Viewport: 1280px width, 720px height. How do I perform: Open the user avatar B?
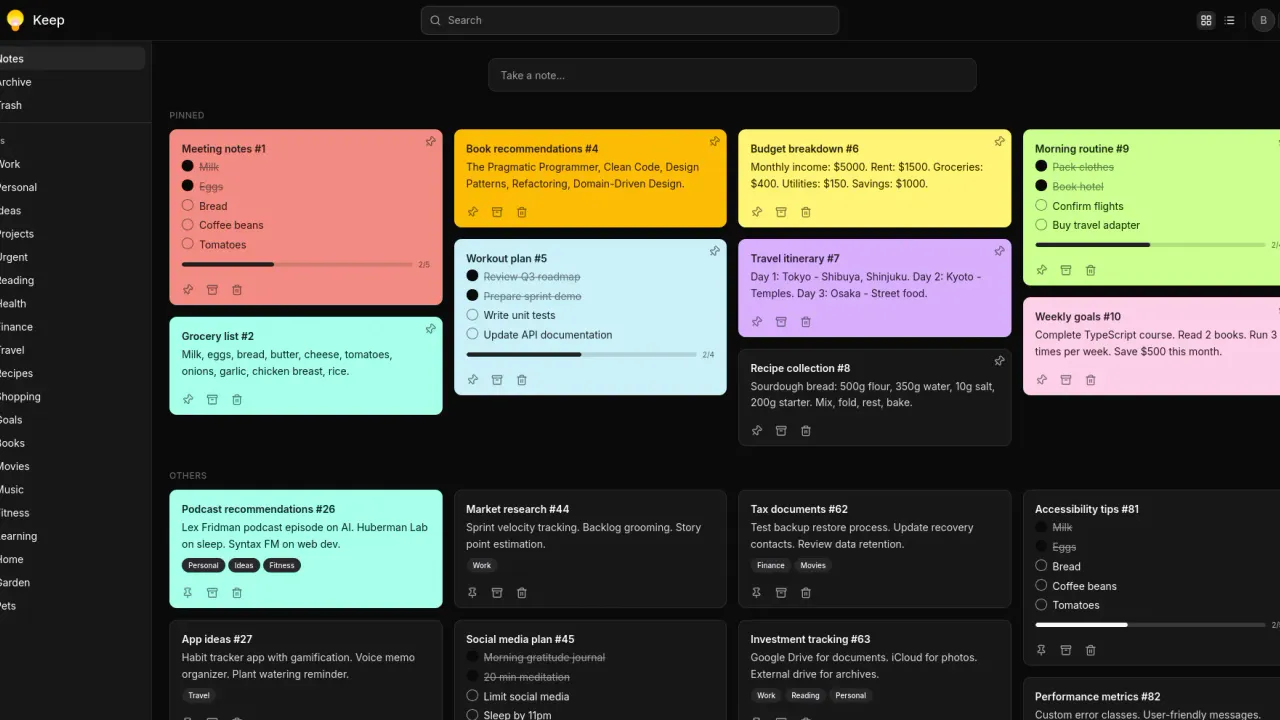(1262, 20)
